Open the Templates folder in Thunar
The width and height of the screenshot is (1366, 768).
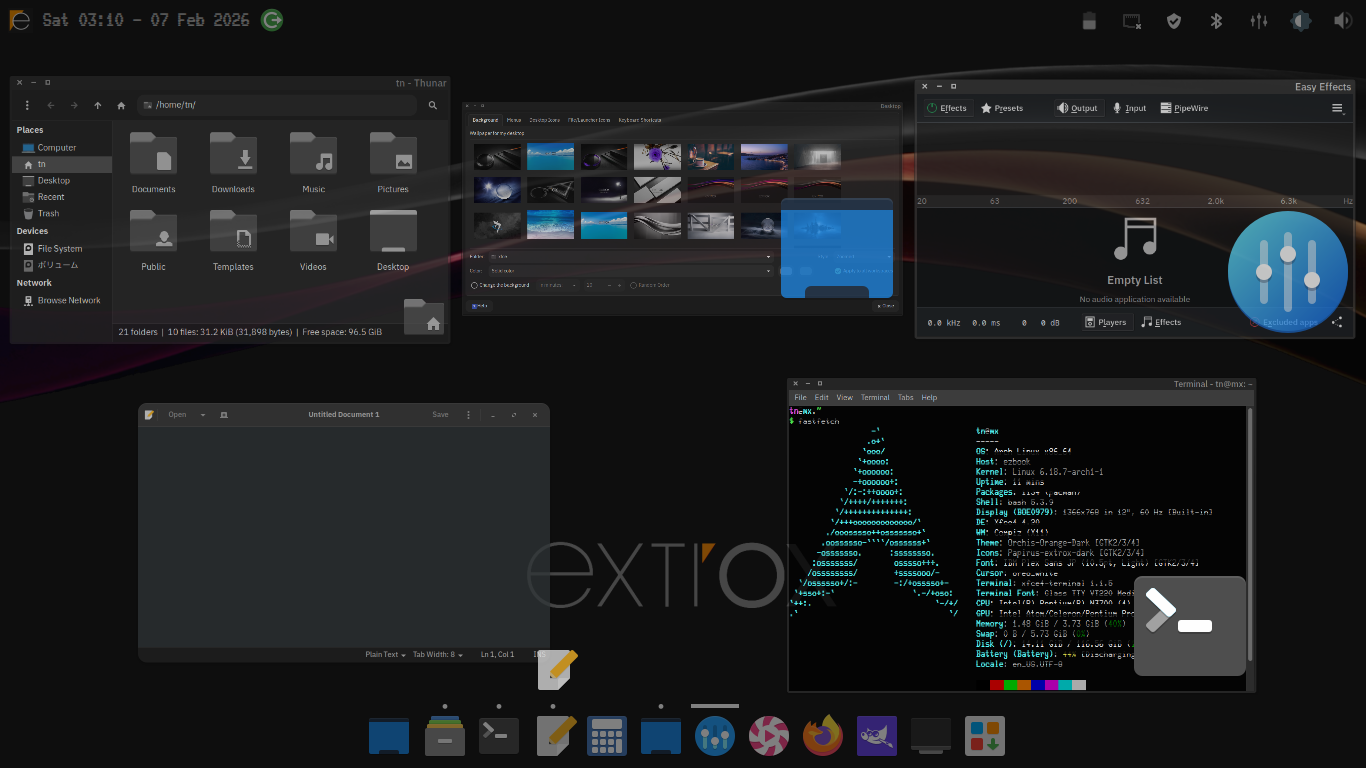233,242
